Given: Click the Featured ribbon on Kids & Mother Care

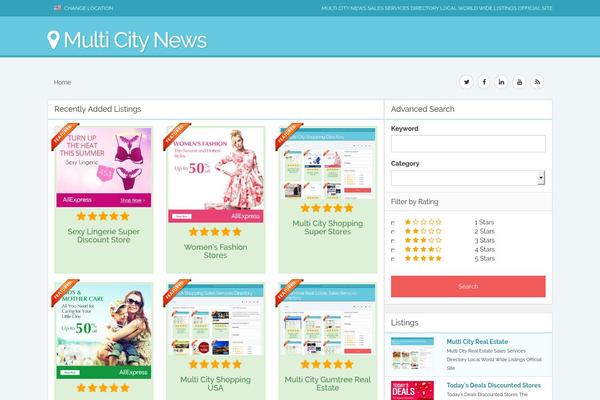Looking at the screenshot, I should [64, 292].
